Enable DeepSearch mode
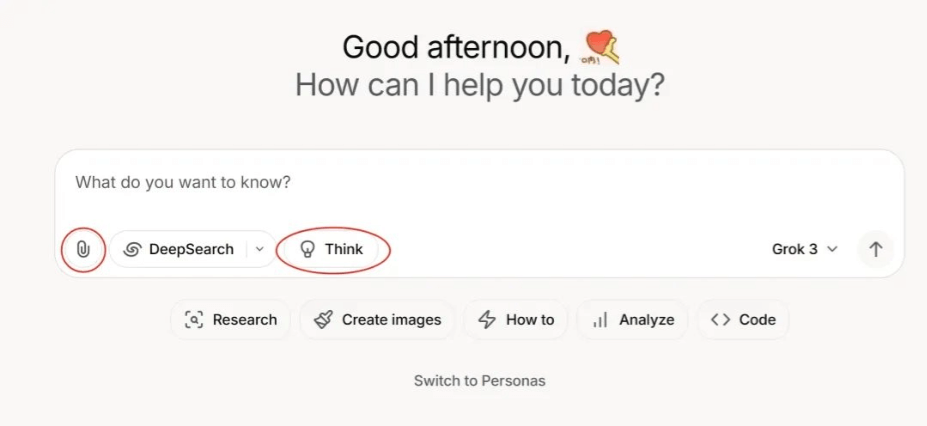This screenshot has height=426, width=927. pos(178,249)
